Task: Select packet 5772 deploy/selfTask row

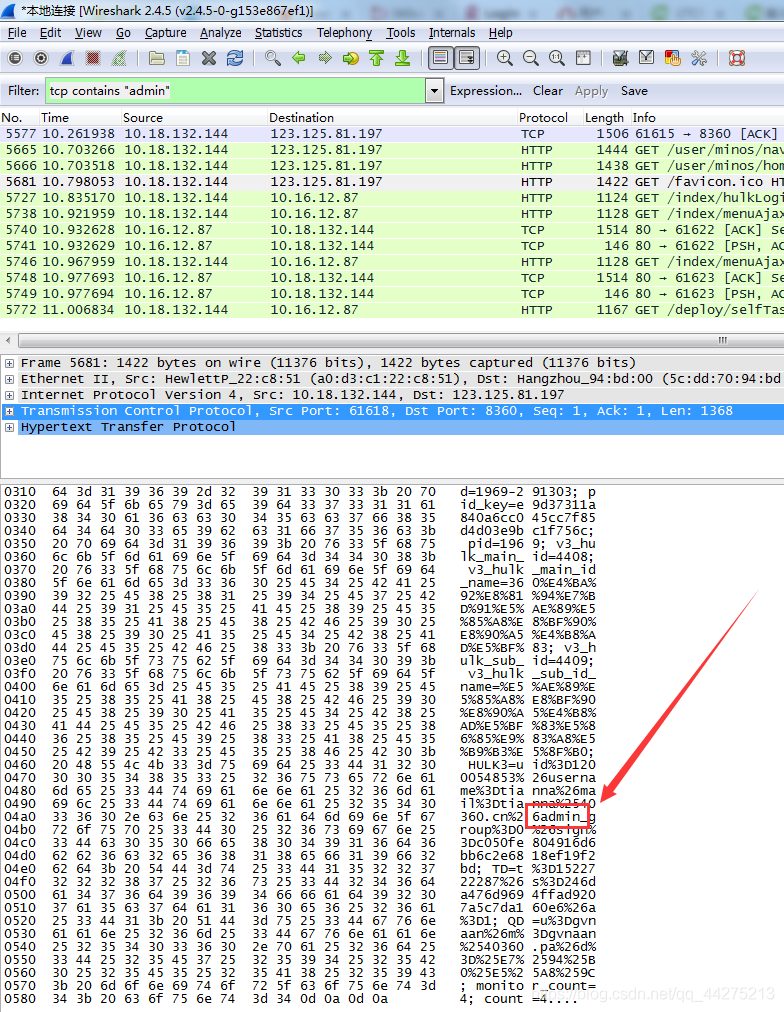Action: click(x=392, y=310)
